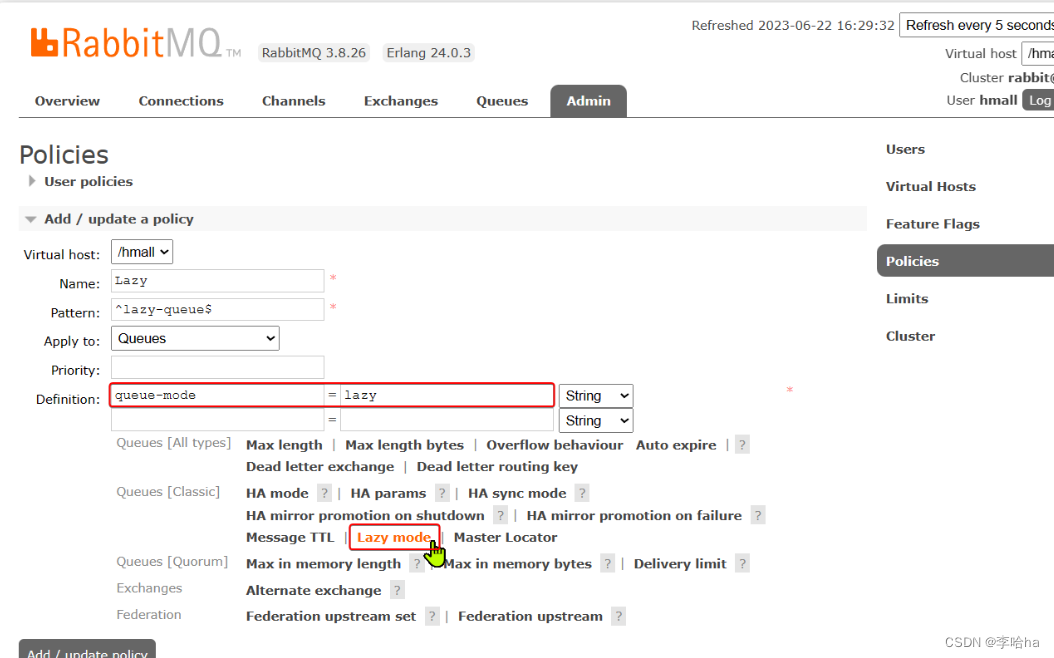Open String type dropdown for empty definition row
1054x658 pixels.
(x=596, y=421)
